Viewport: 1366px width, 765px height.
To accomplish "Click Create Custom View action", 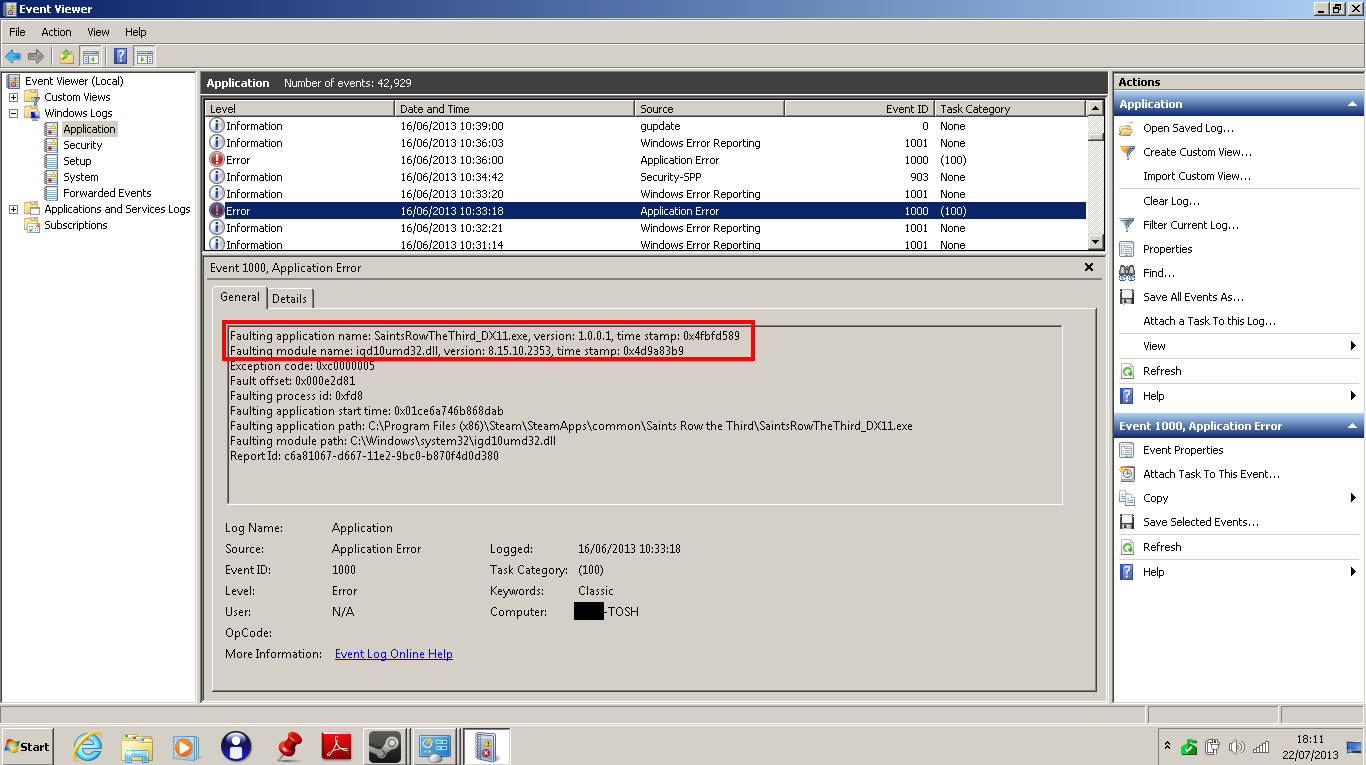I will pos(1197,152).
